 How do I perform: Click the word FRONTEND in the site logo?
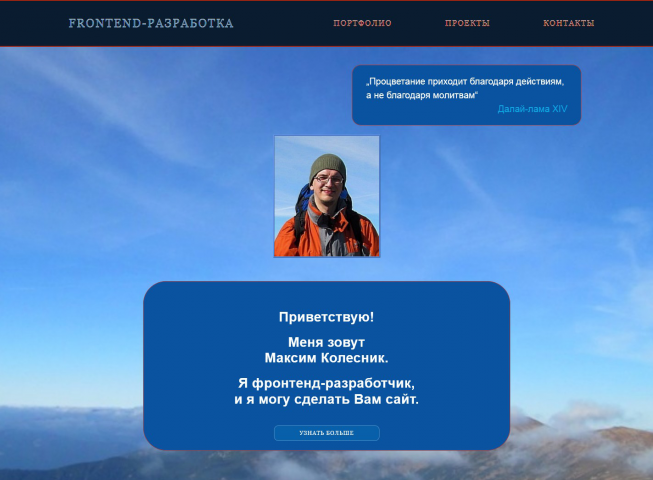coord(105,23)
